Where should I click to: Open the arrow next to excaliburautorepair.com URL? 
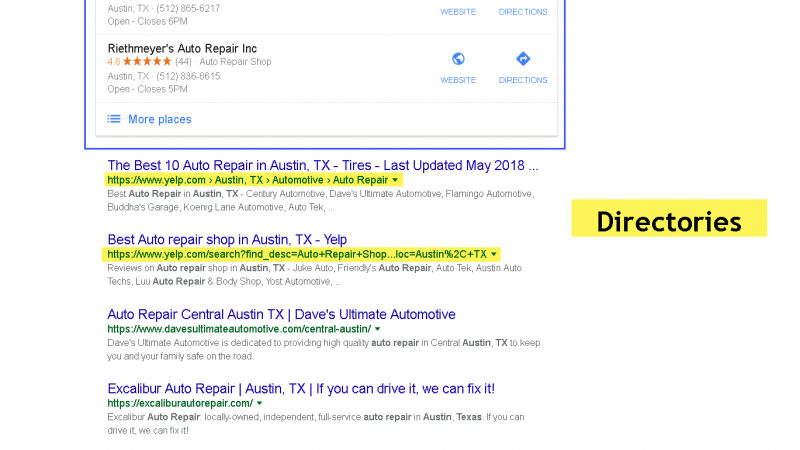coord(259,403)
